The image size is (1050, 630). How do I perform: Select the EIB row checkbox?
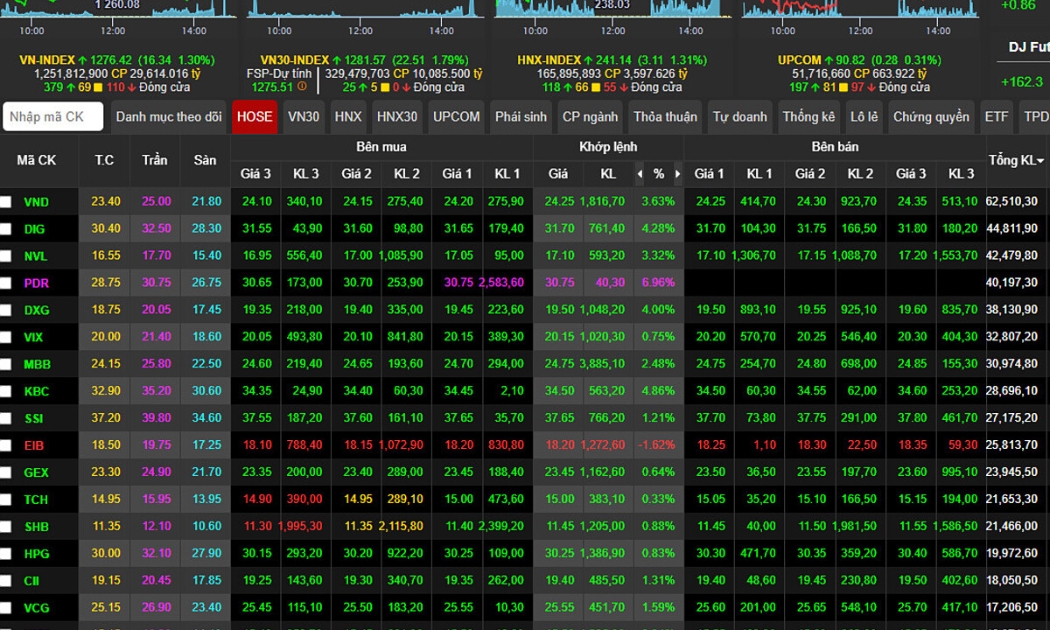pyautogui.click(x=6, y=445)
